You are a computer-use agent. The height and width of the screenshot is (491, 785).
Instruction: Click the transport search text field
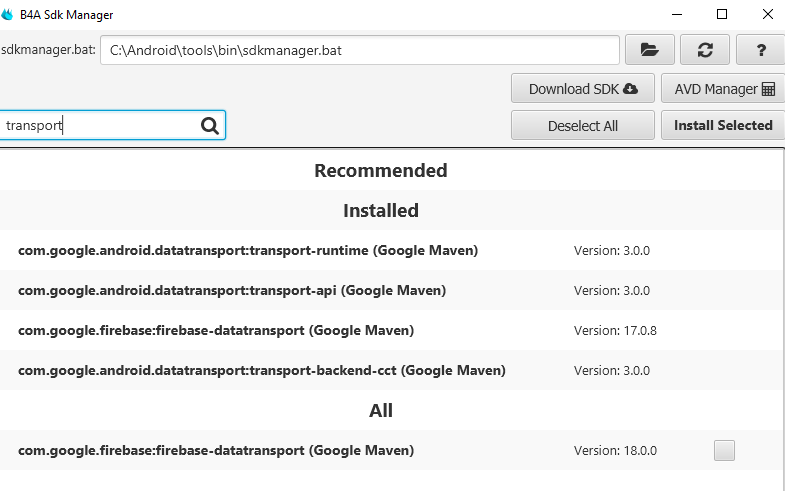(100, 125)
